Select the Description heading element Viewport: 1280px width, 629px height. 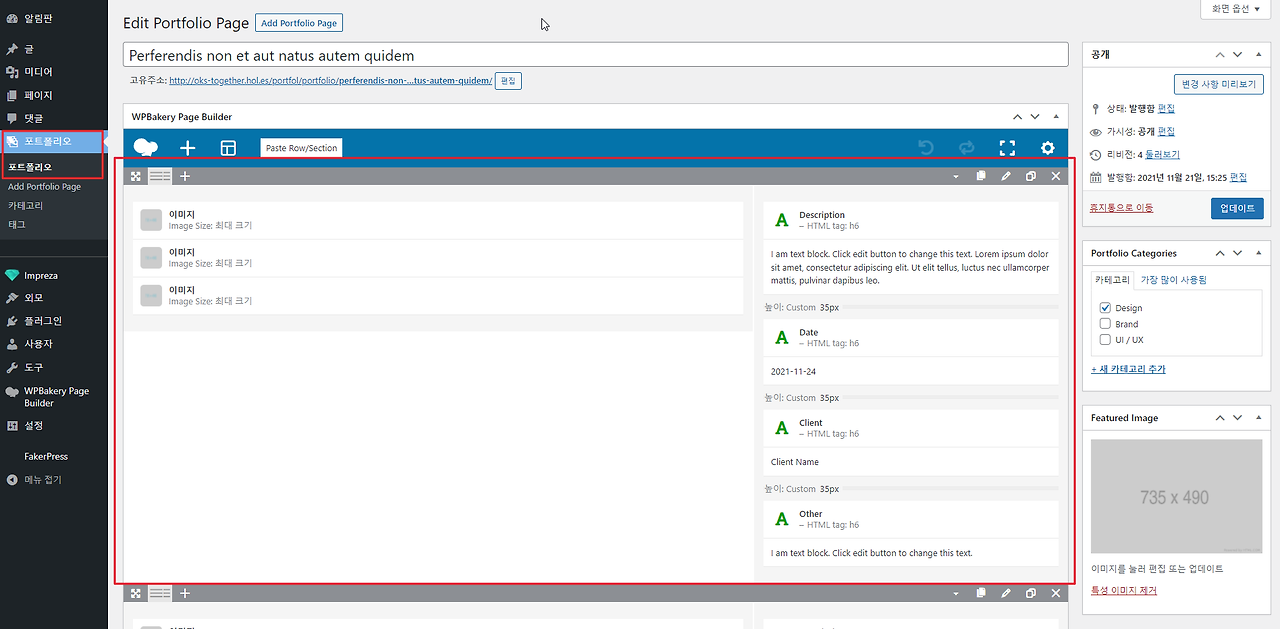(910, 220)
